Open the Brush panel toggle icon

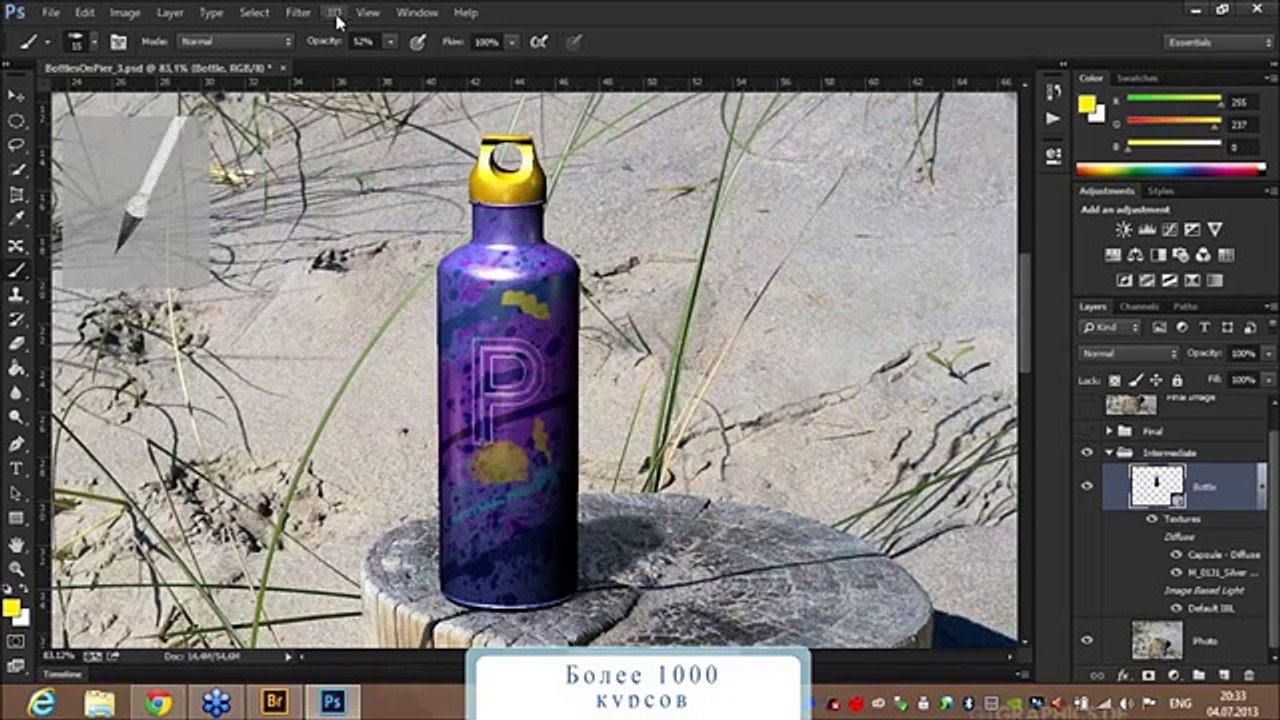[119, 42]
